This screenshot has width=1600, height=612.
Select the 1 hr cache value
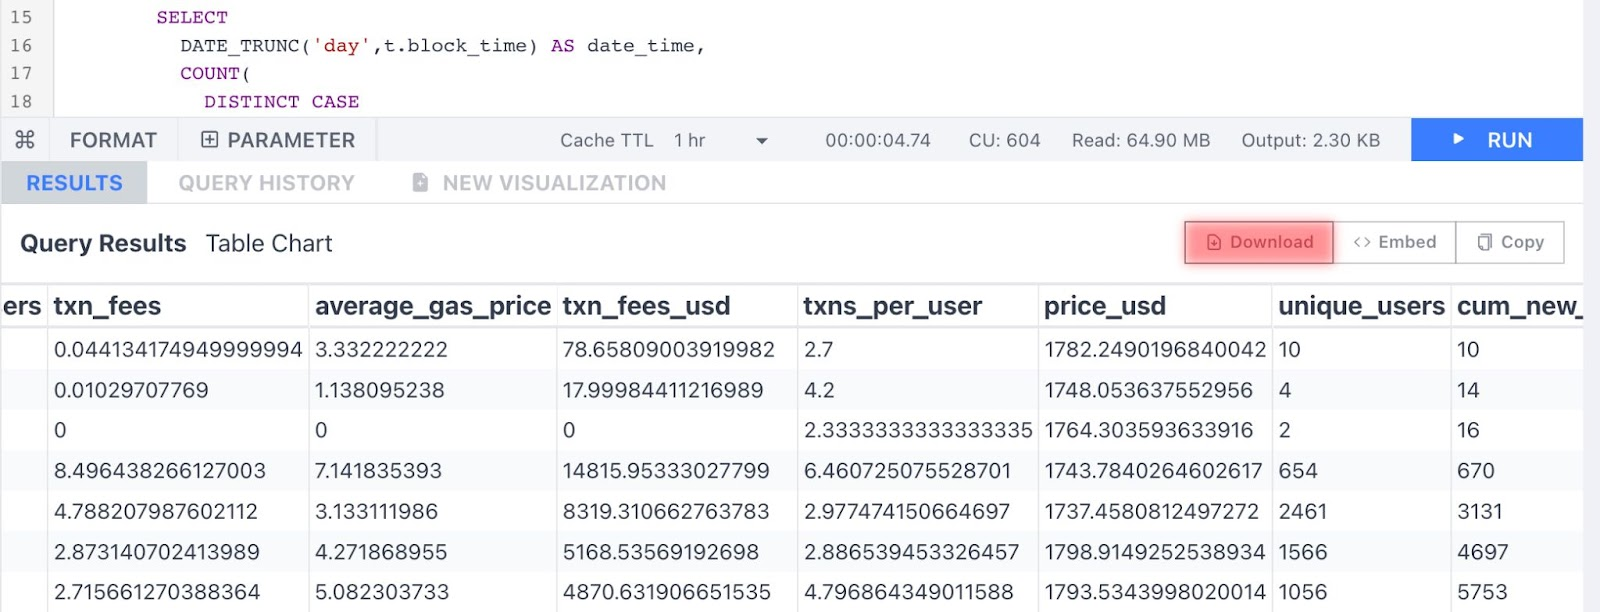(x=690, y=140)
